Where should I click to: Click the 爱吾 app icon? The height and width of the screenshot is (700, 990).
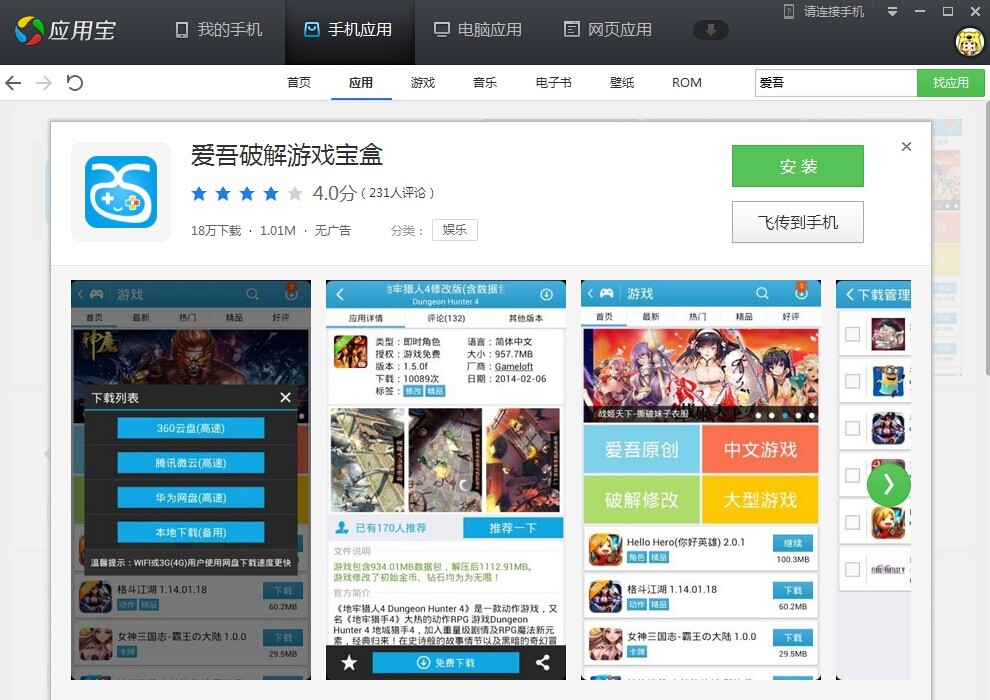[121, 192]
